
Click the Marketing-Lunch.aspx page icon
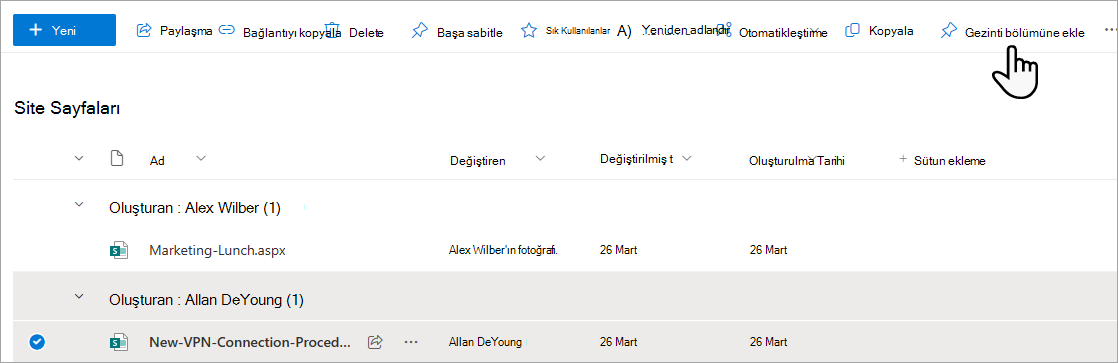pos(118,250)
